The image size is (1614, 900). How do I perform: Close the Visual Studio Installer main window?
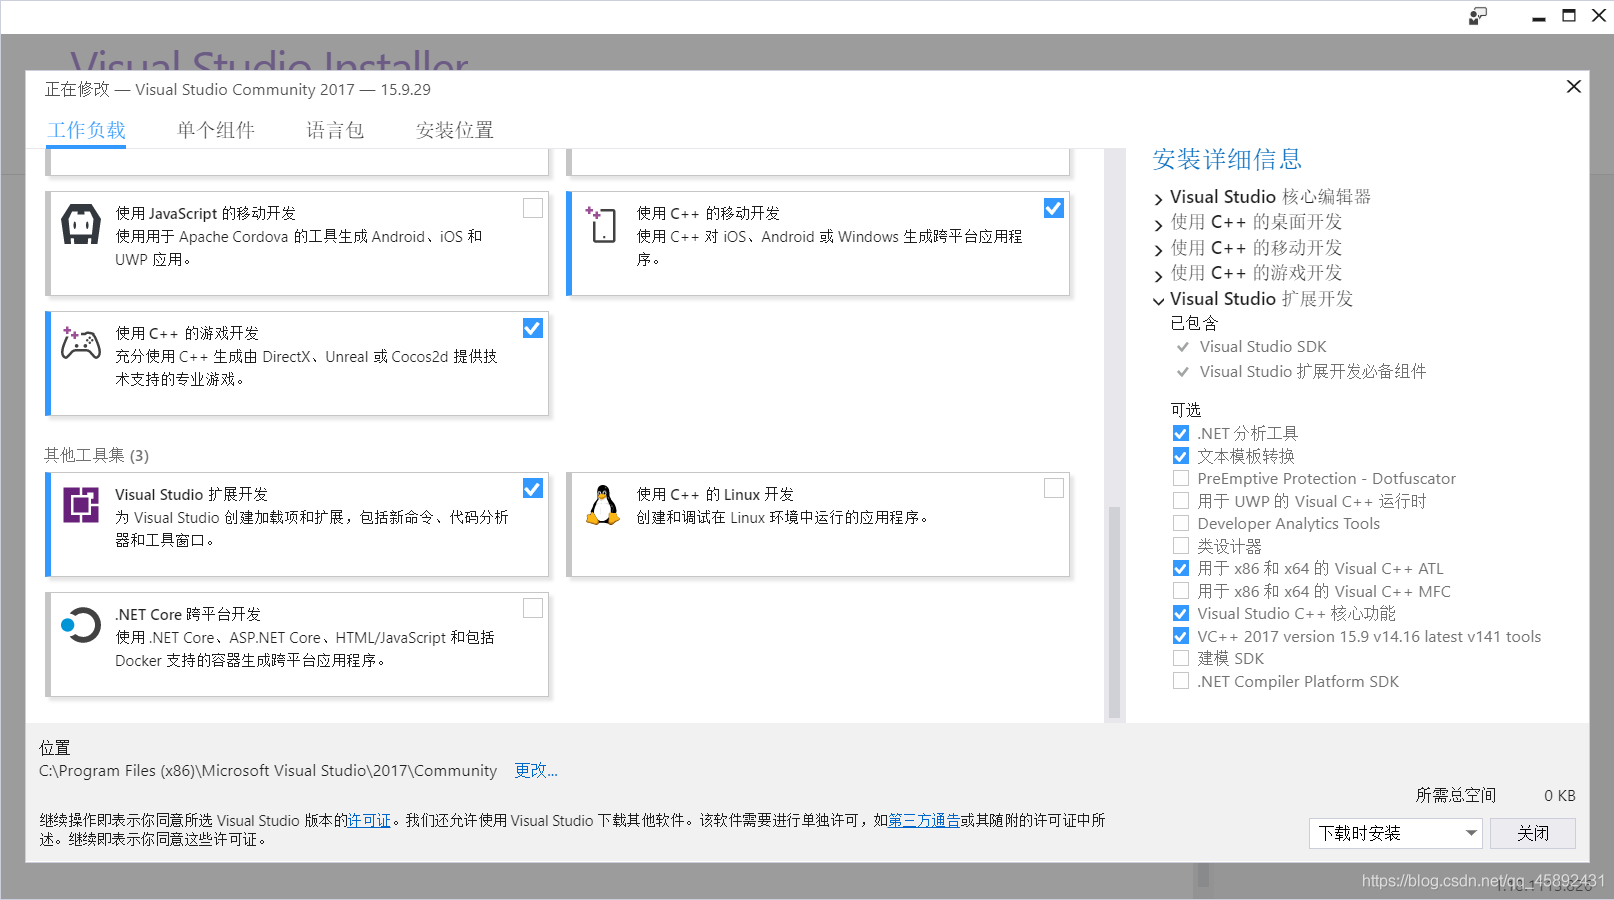[1599, 16]
